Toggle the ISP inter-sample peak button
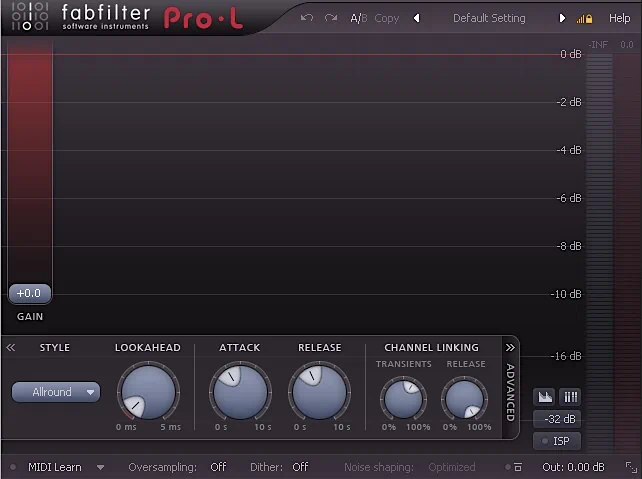Screen dimensions: 642x479 557,441
